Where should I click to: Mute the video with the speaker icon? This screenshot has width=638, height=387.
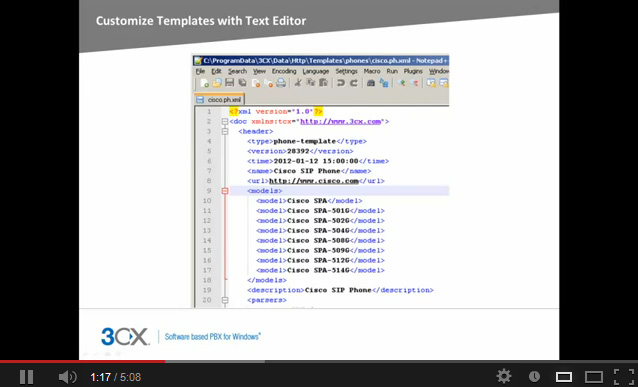(67, 377)
